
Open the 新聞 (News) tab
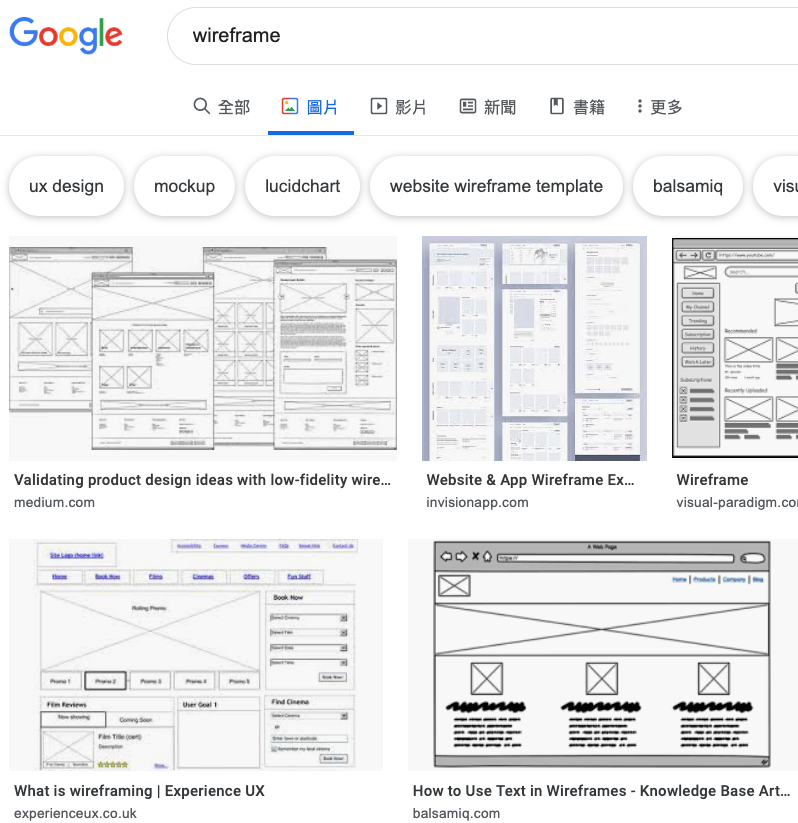pyautogui.click(x=488, y=107)
